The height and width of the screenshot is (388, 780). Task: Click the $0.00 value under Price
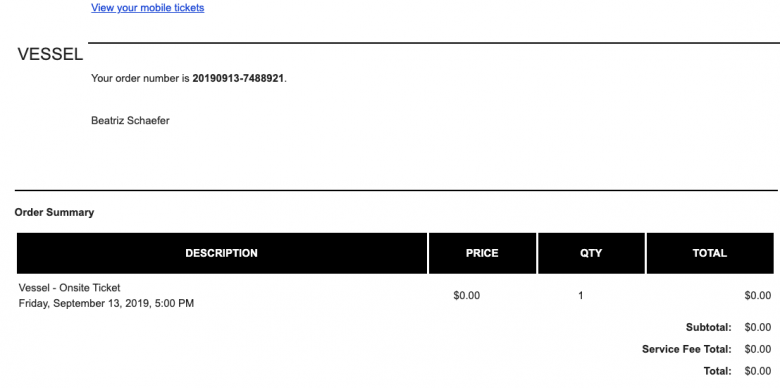pos(467,295)
